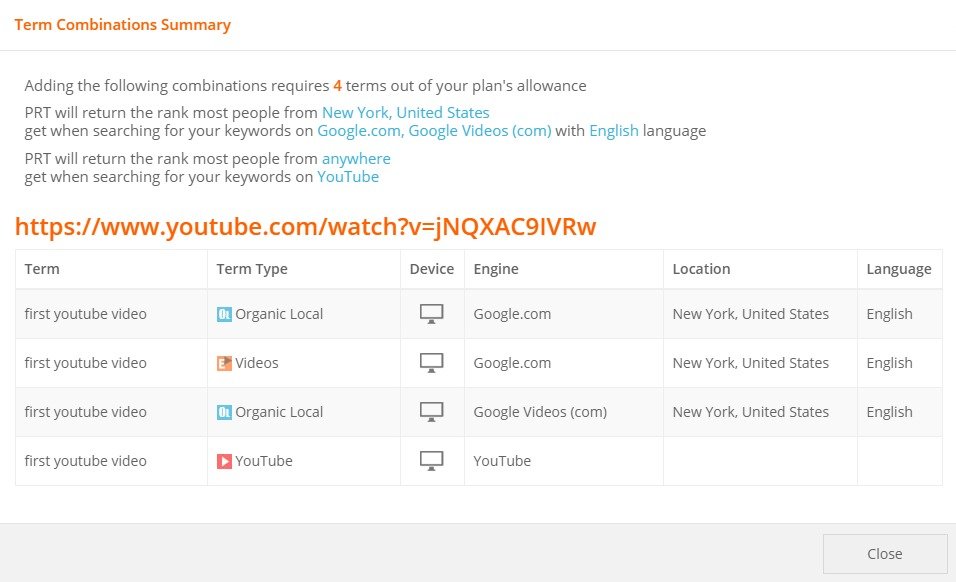Click "New York, United States" location in Videos row

pyautogui.click(x=751, y=363)
